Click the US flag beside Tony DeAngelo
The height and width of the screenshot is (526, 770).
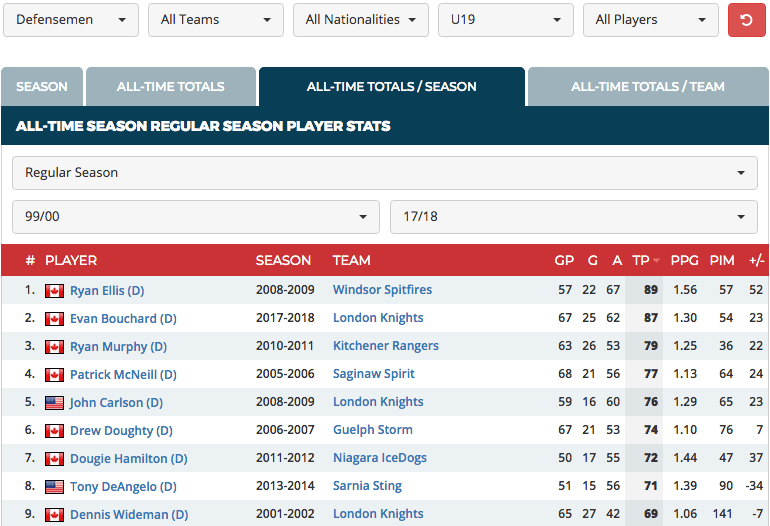click(x=54, y=487)
